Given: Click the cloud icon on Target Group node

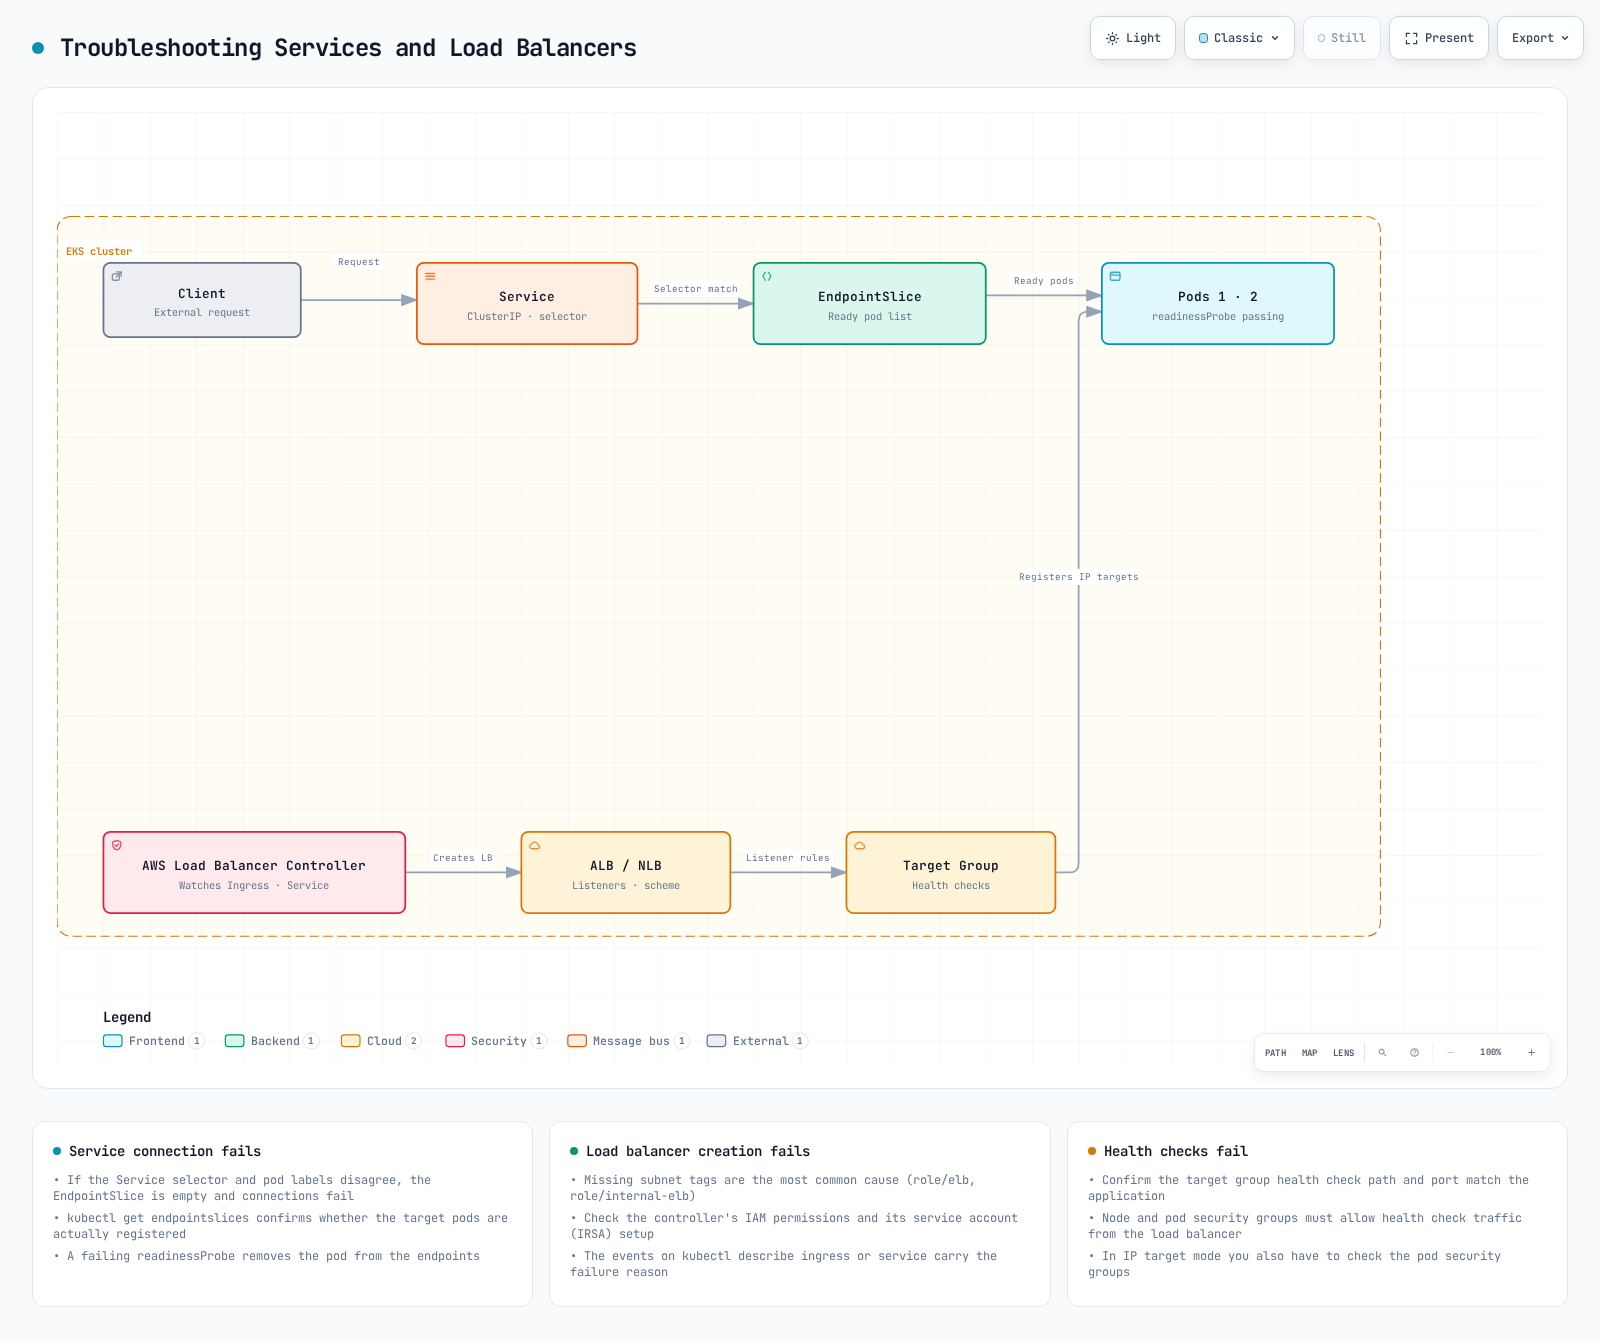Looking at the screenshot, I should (860, 845).
